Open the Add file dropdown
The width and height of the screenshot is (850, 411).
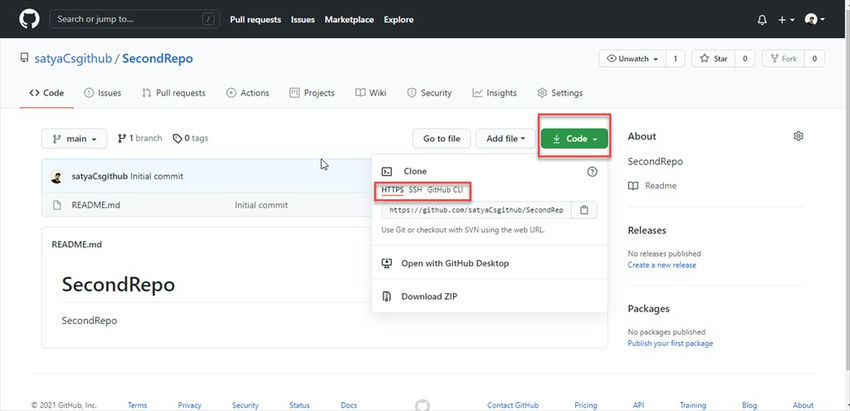click(x=505, y=139)
